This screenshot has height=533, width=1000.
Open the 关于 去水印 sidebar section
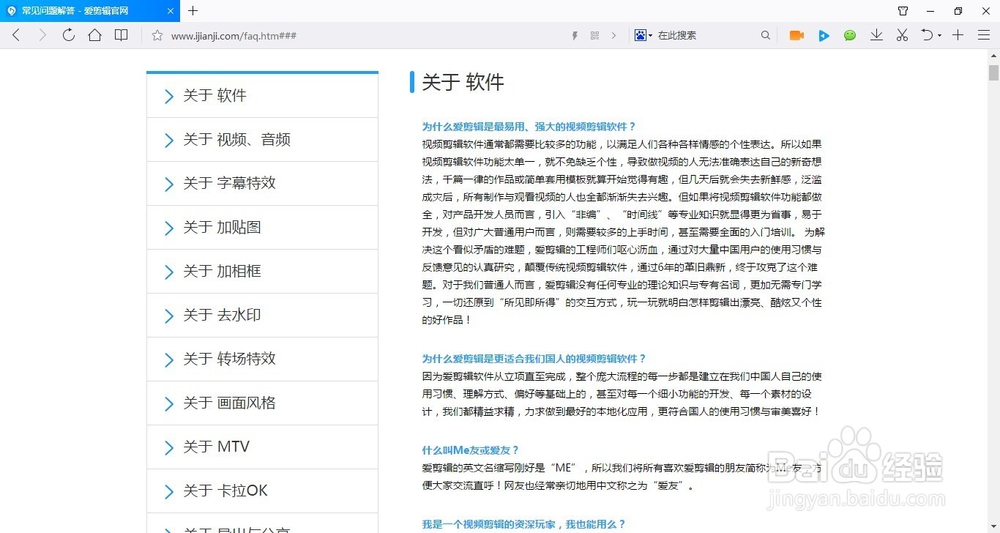(x=262, y=316)
